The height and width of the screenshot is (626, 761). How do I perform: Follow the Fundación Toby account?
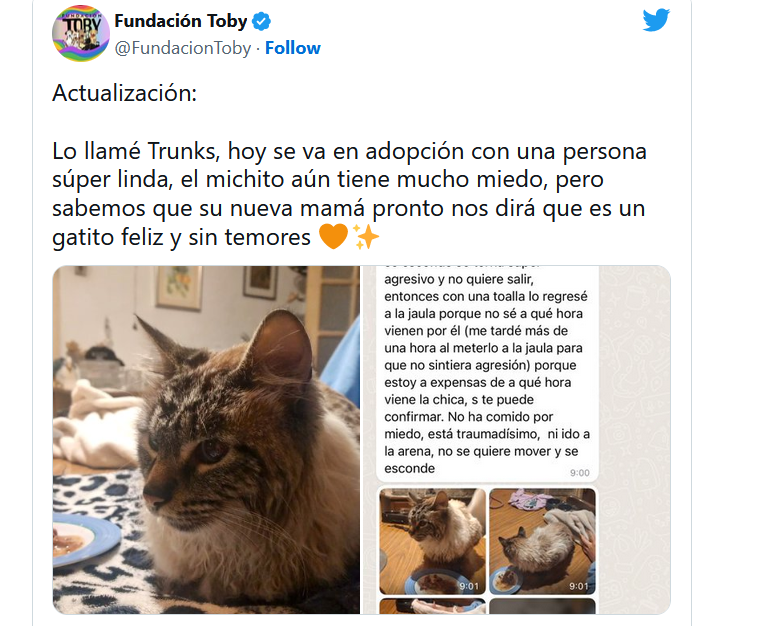[293, 48]
